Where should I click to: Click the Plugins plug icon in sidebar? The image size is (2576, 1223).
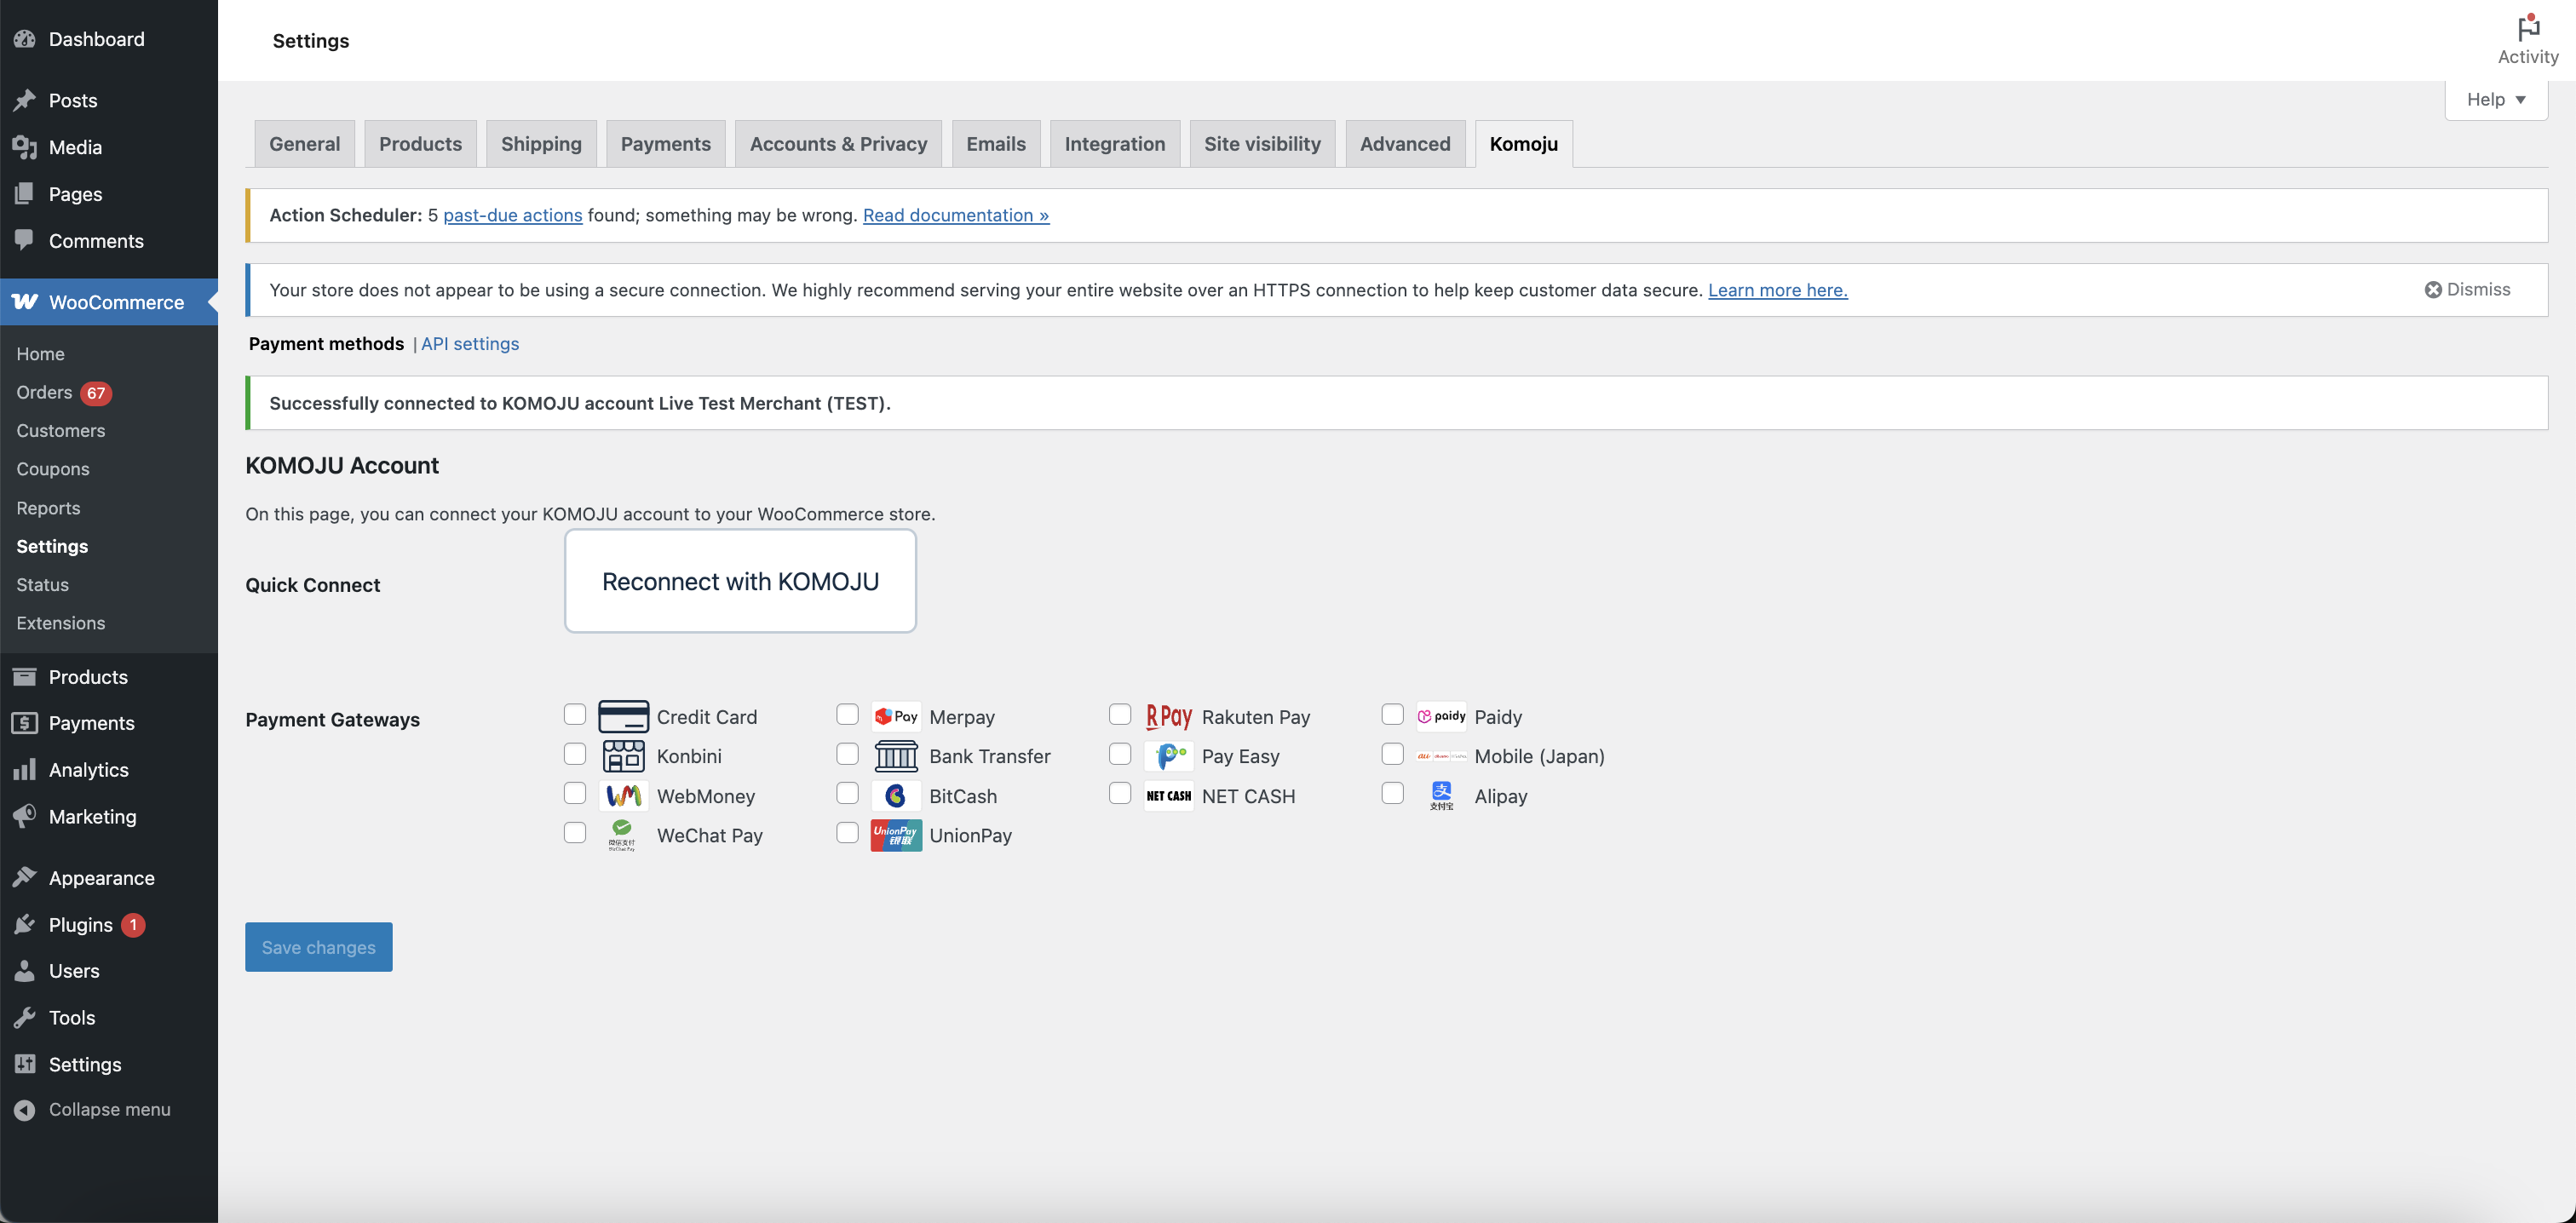25,924
